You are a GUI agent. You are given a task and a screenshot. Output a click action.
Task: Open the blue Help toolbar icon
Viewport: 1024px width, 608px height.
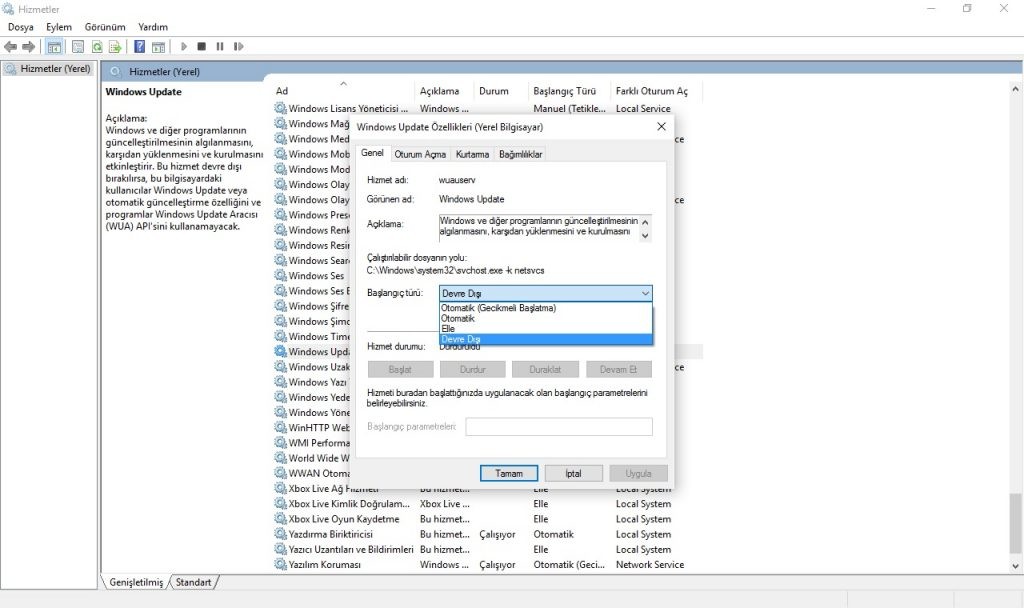[x=139, y=46]
